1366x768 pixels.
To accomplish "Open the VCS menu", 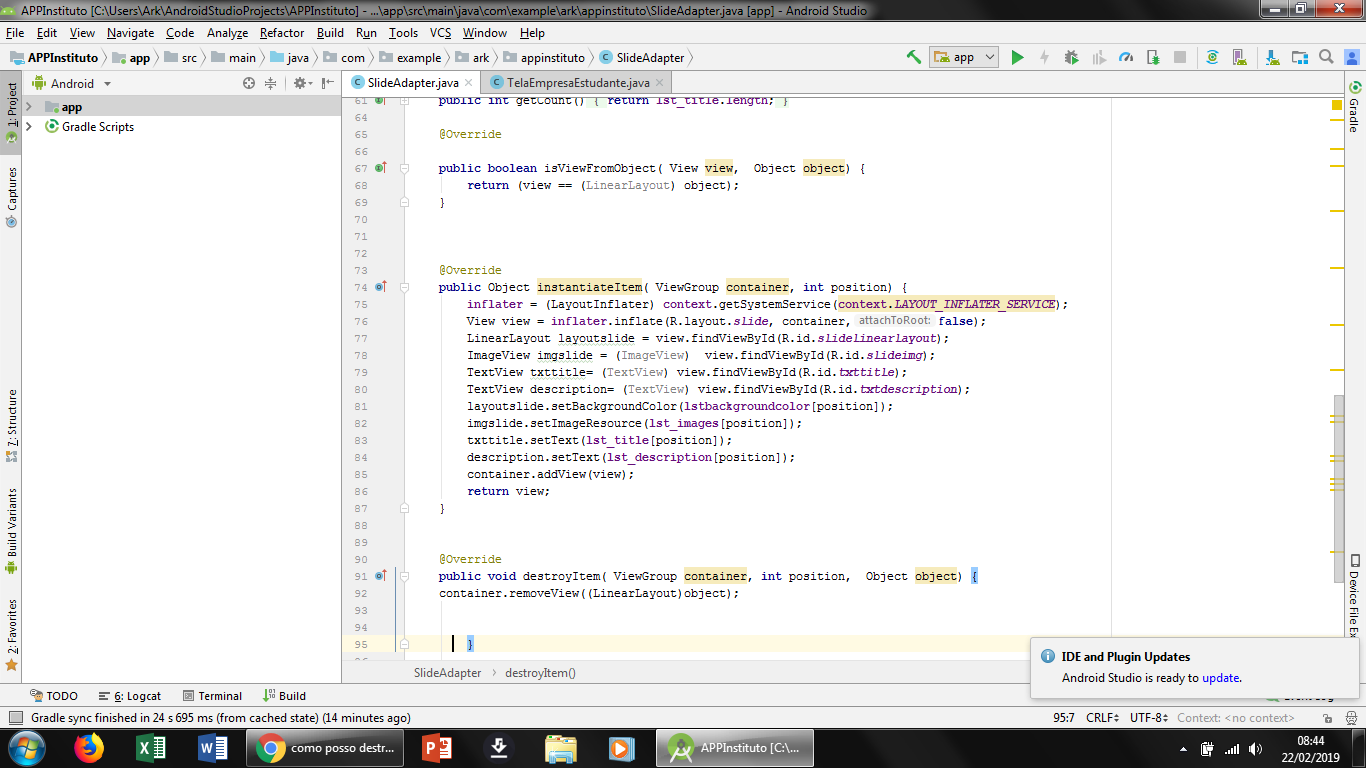I will tap(441, 33).
